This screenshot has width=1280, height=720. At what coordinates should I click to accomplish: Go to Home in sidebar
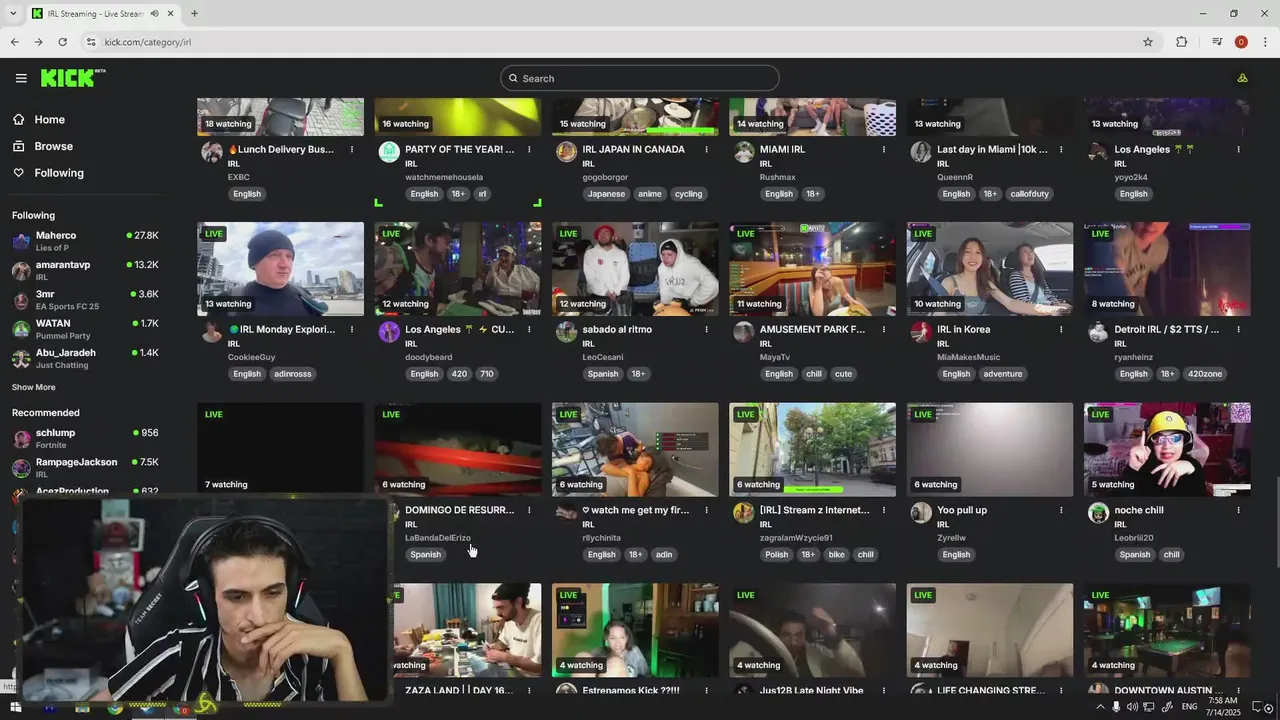pos(39,119)
